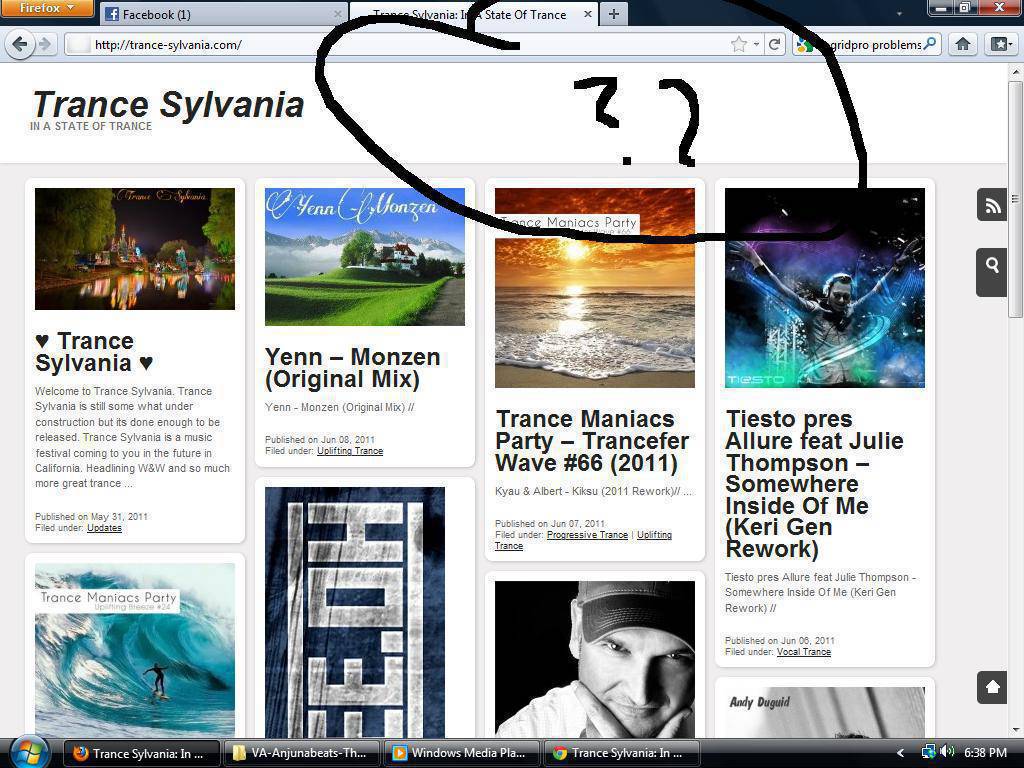Follow the Vocal Trance category link
The width and height of the screenshot is (1024, 768).
(804, 652)
